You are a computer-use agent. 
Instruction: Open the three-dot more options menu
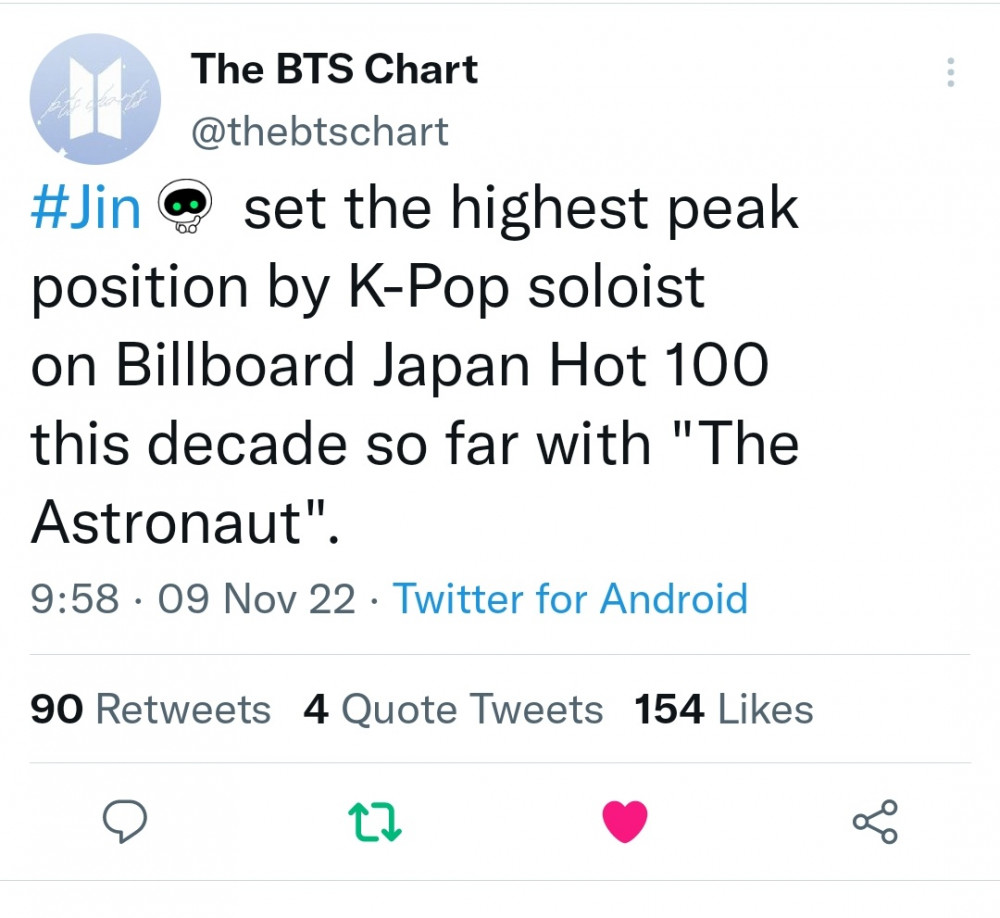(x=950, y=72)
